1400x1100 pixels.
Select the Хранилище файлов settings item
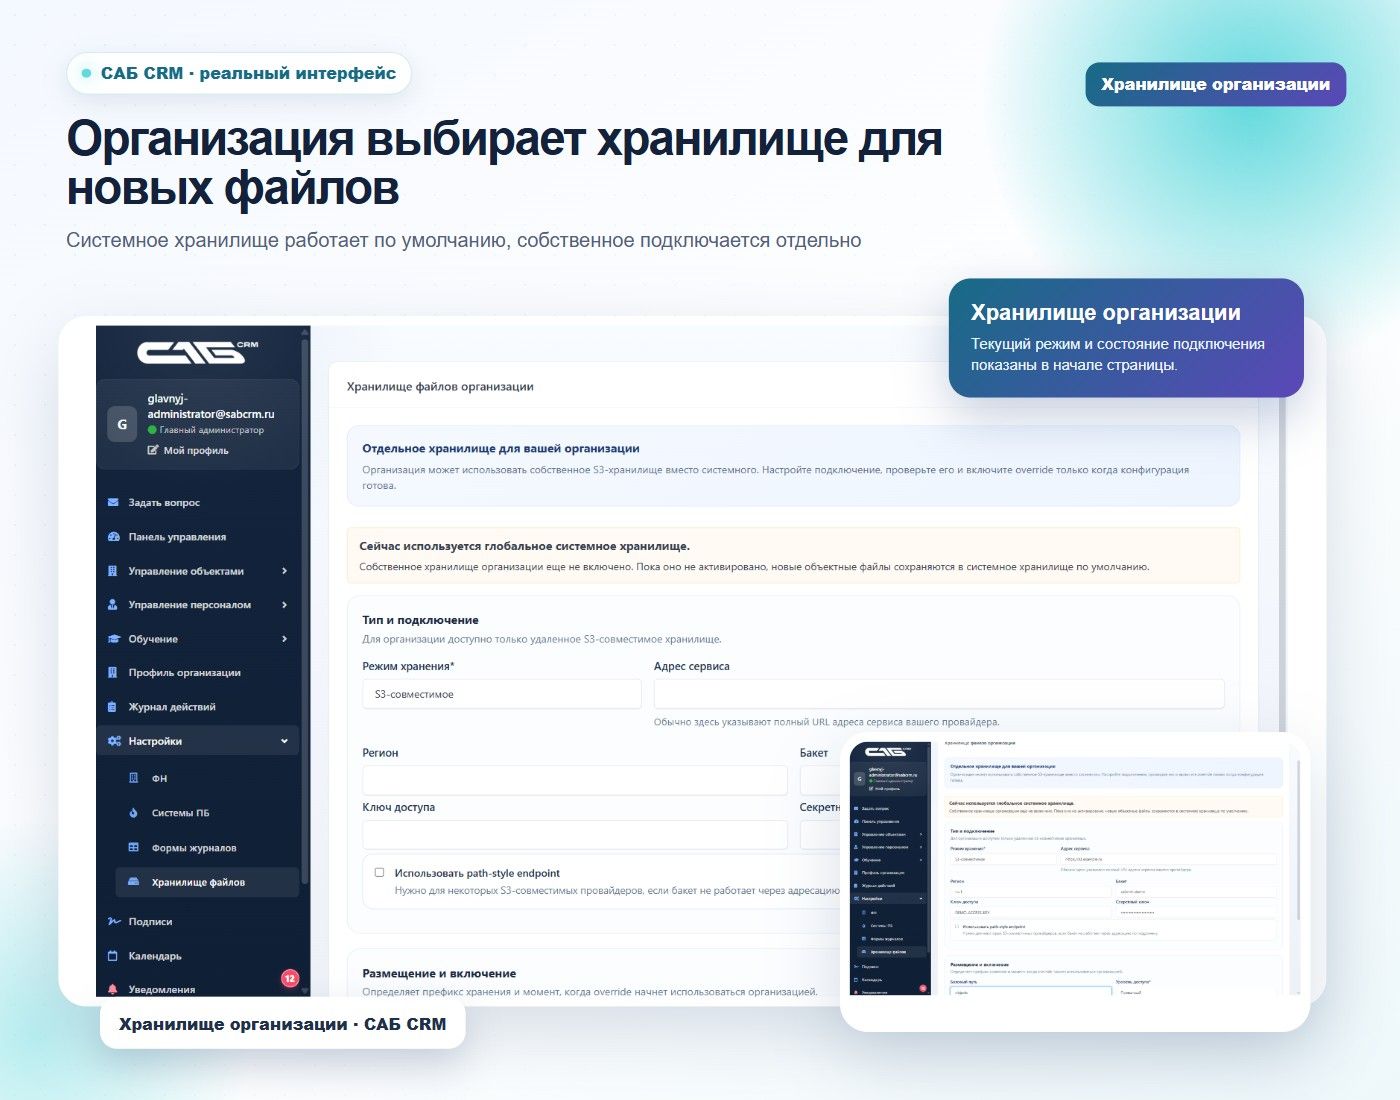(x=208, y=882)
